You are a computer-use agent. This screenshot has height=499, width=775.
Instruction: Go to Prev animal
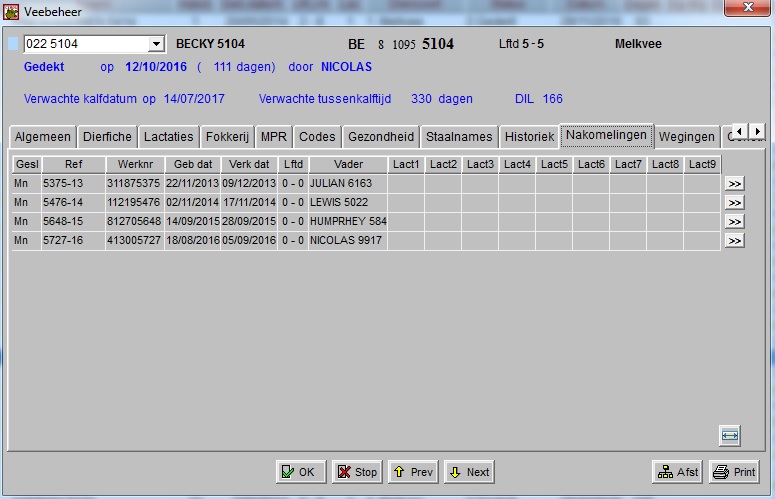tap(412, 472)
